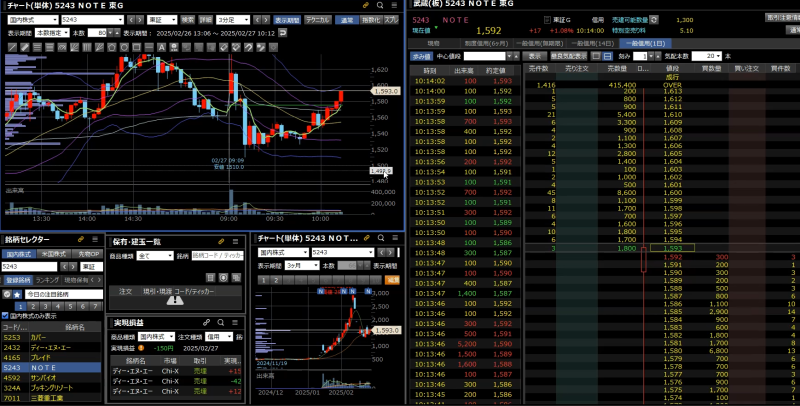This screenshot has height=406, width=800.
Task: Switch to 制度信用(6ヶ月) tab
Action: coord(486,44)
